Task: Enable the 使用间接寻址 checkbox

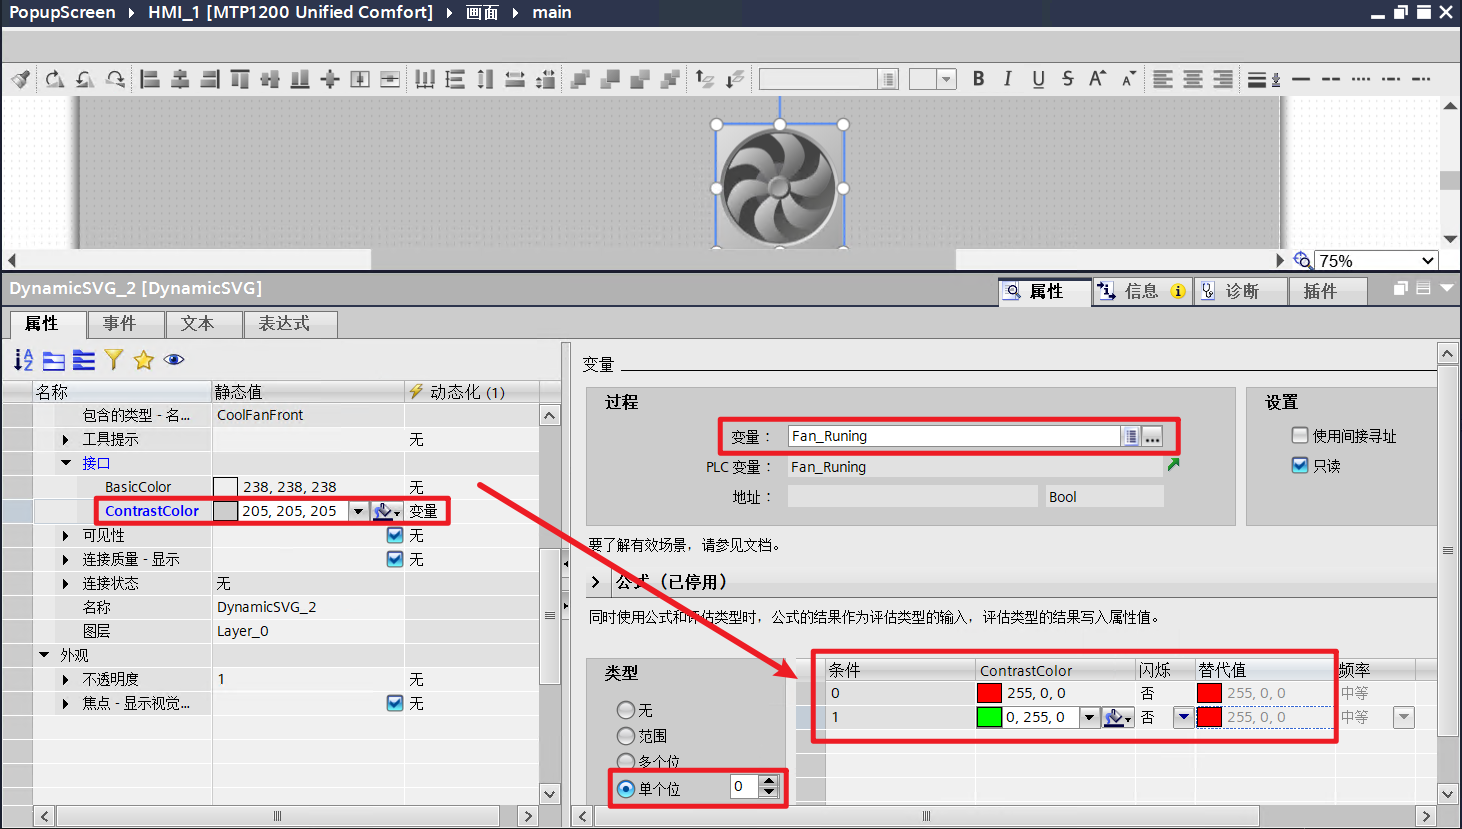Action: coord(1300,434)
